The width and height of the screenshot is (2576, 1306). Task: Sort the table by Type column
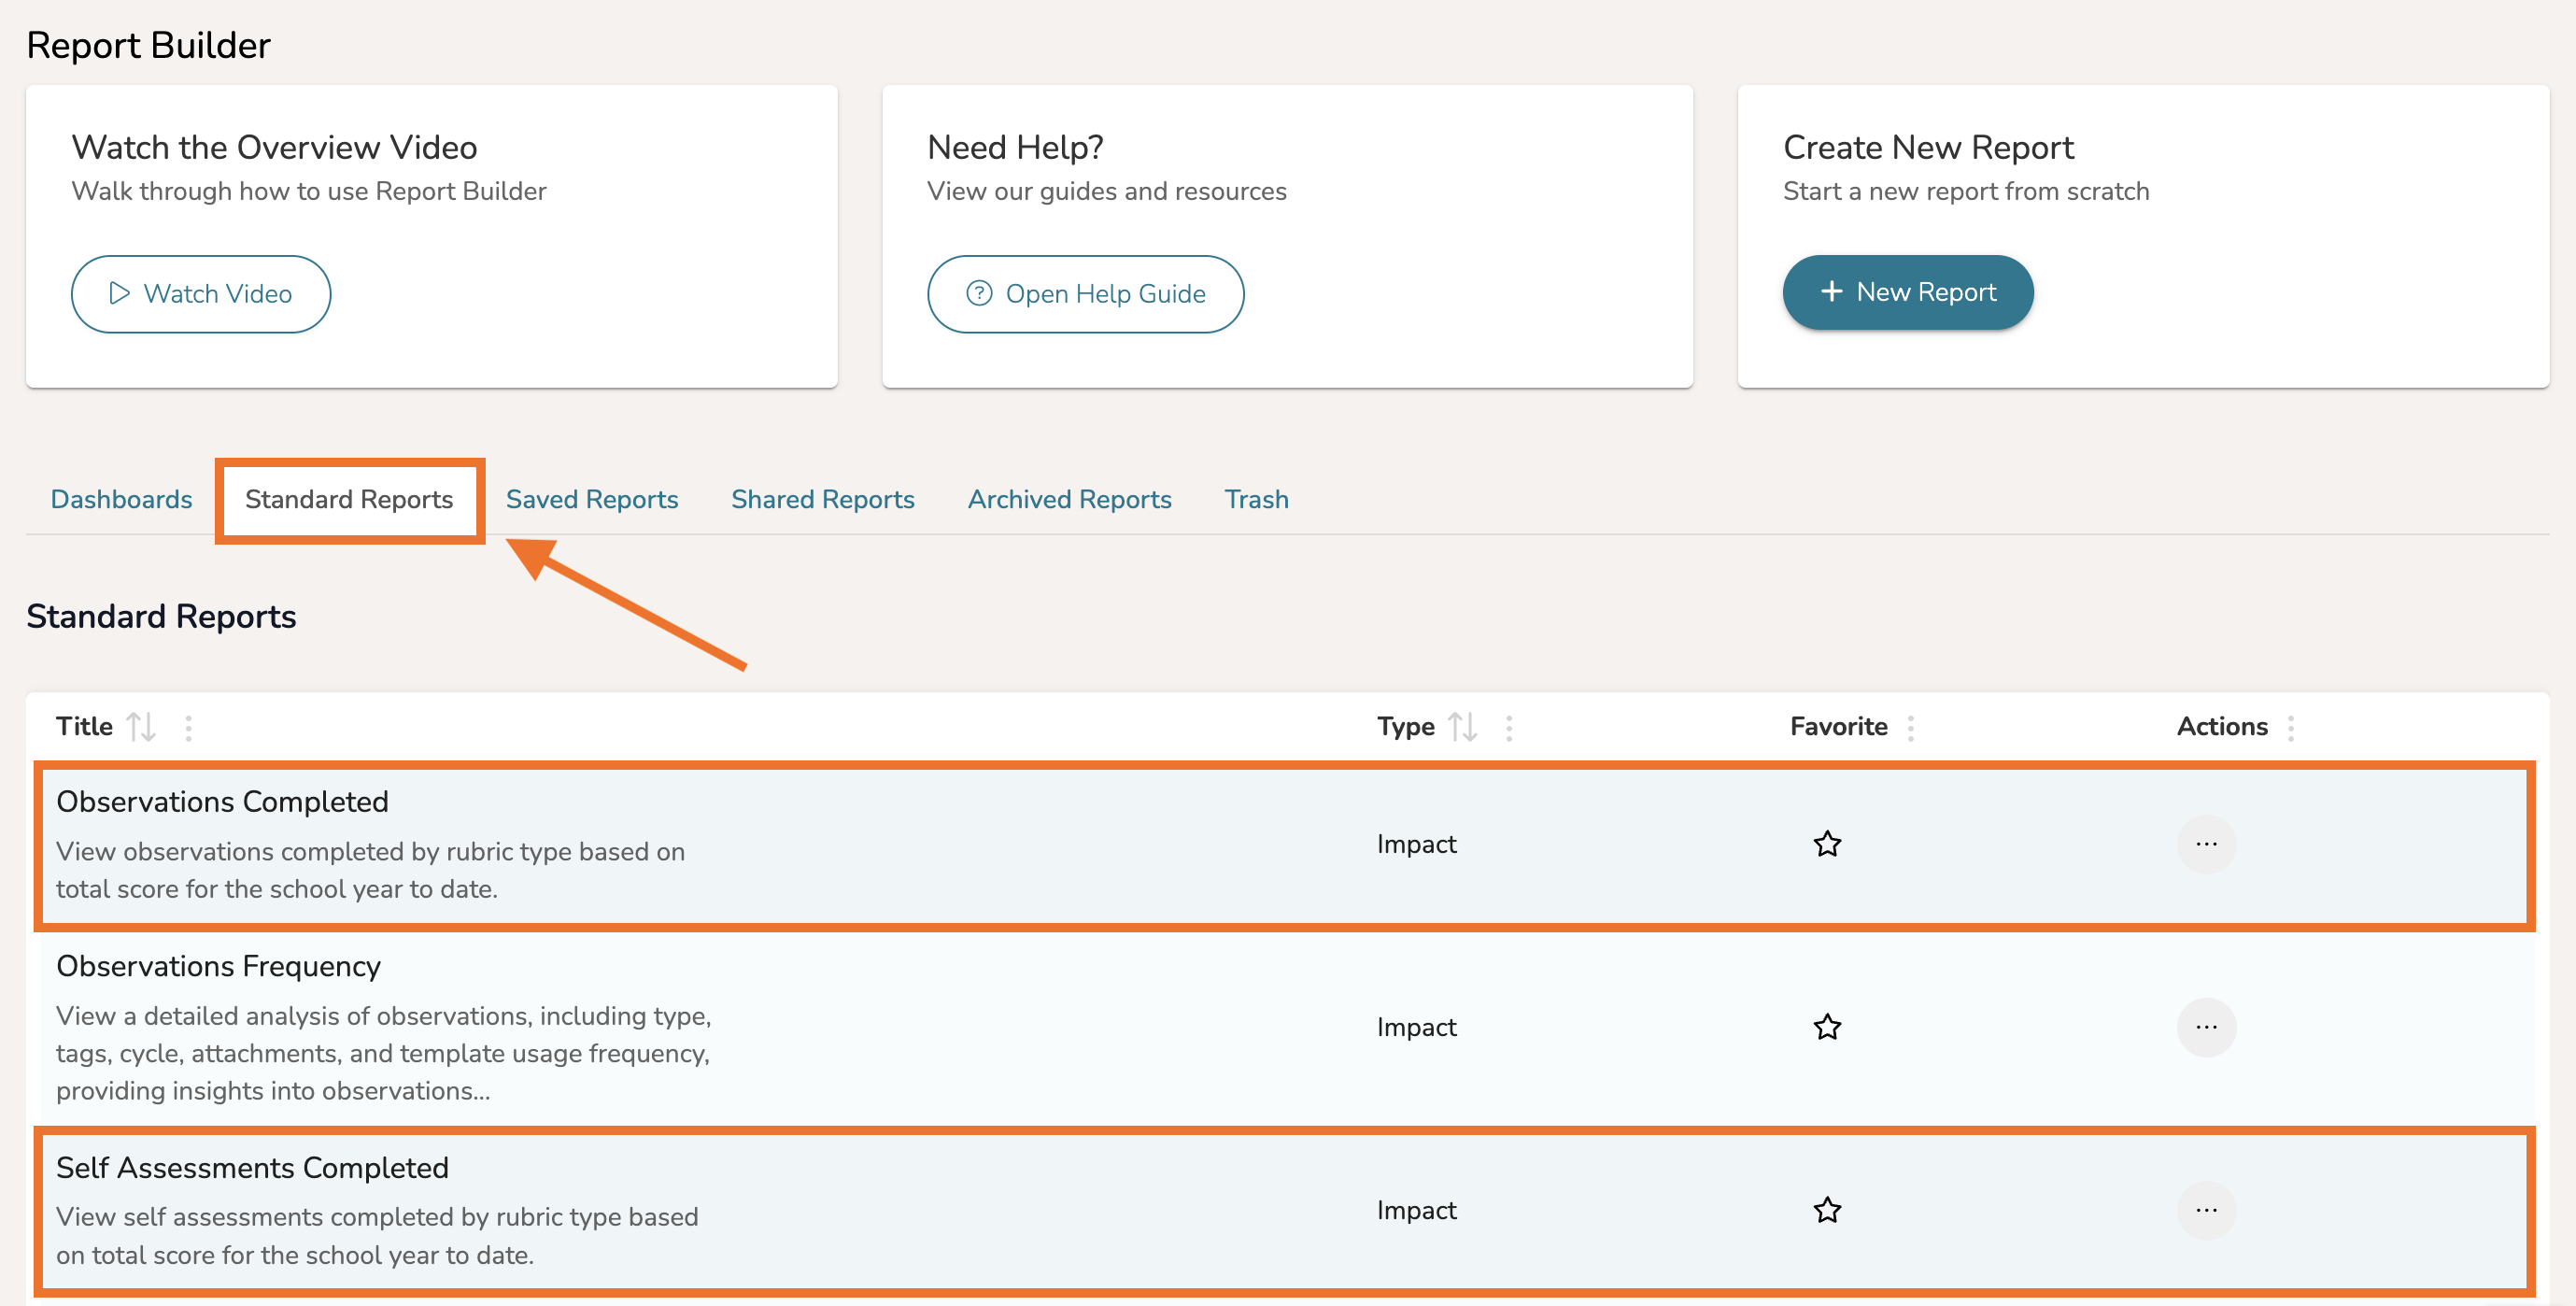click(1462, 726)
